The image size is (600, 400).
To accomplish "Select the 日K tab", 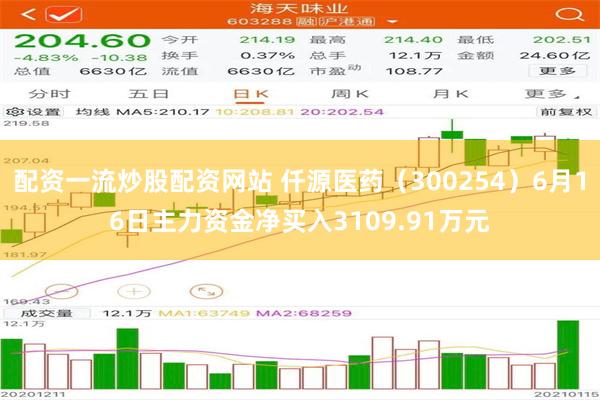I will [251, 94].
